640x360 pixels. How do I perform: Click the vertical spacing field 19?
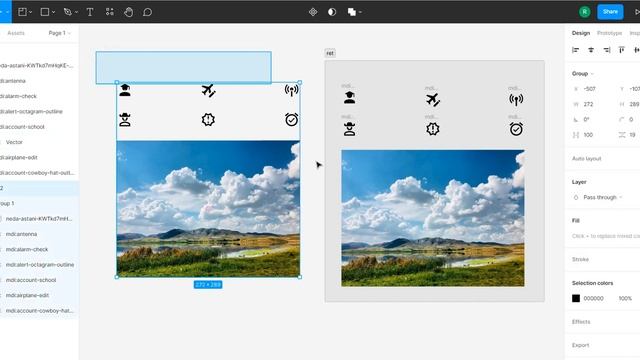point(632,135)
